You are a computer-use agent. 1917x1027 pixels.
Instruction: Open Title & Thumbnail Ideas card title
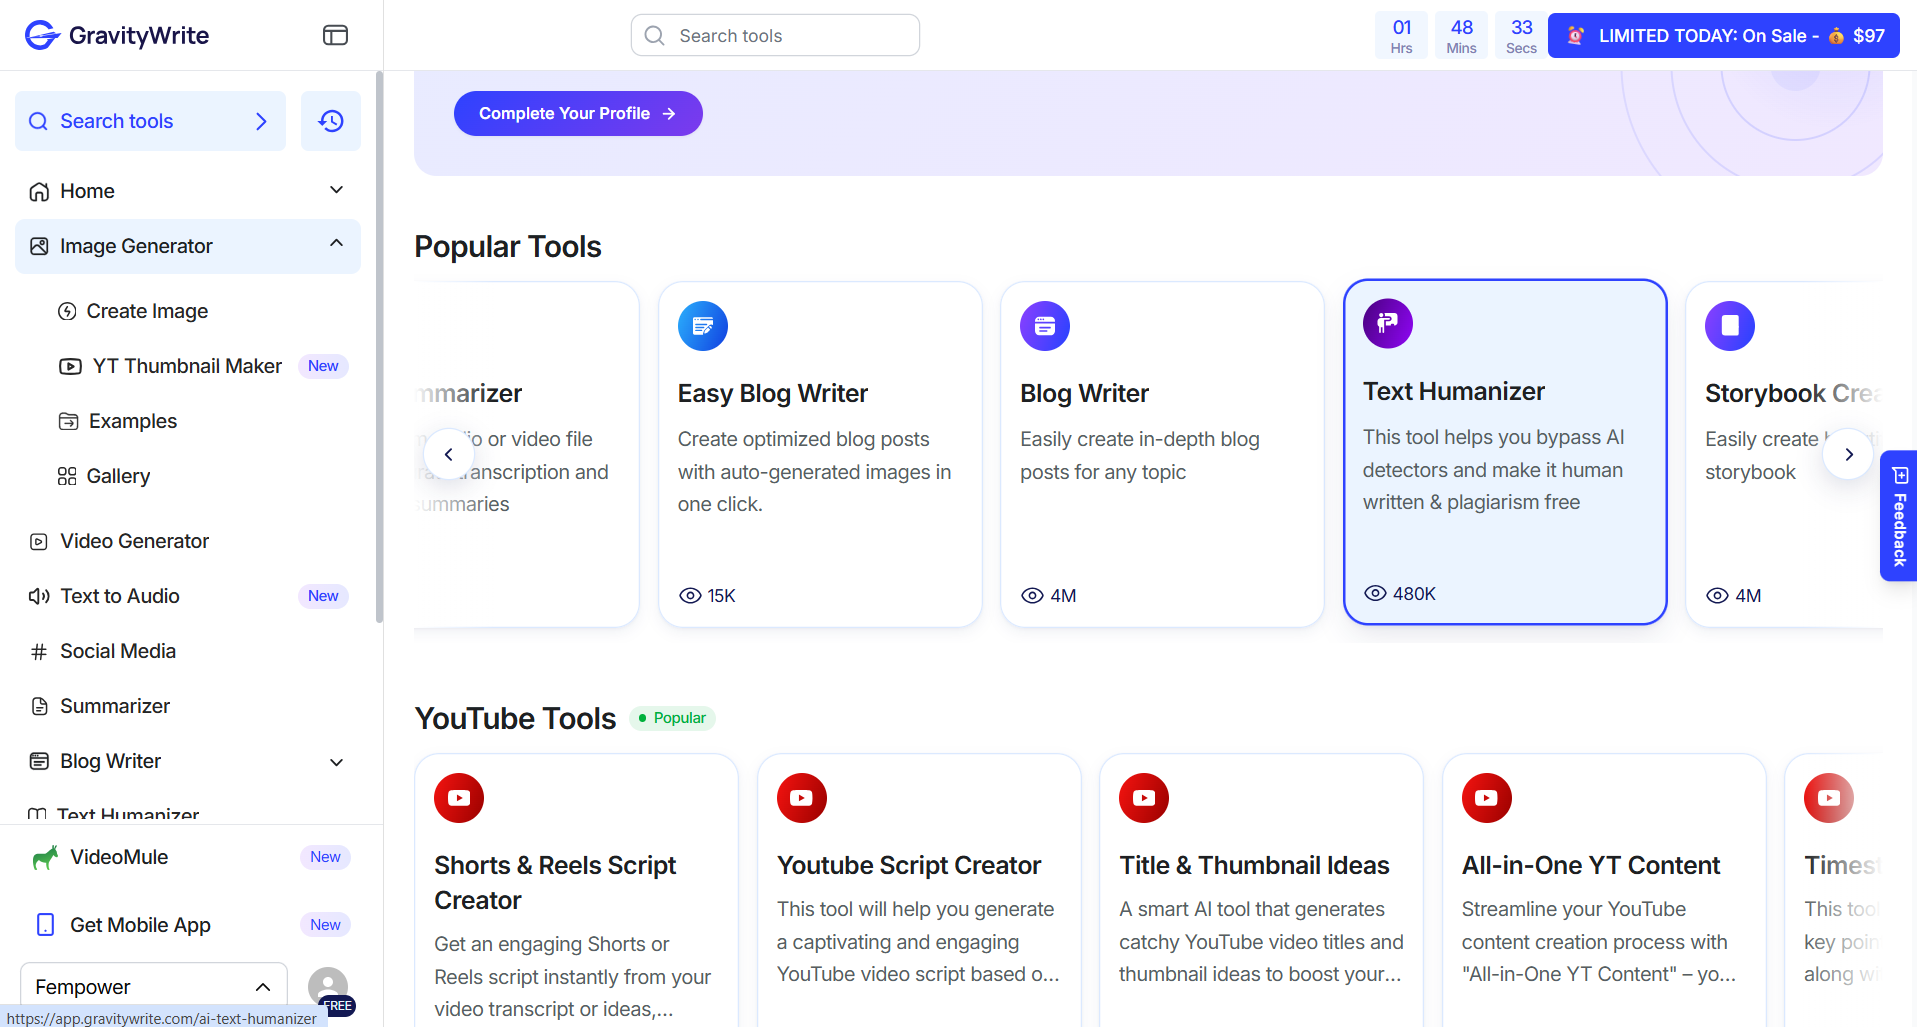[1254, 865]
